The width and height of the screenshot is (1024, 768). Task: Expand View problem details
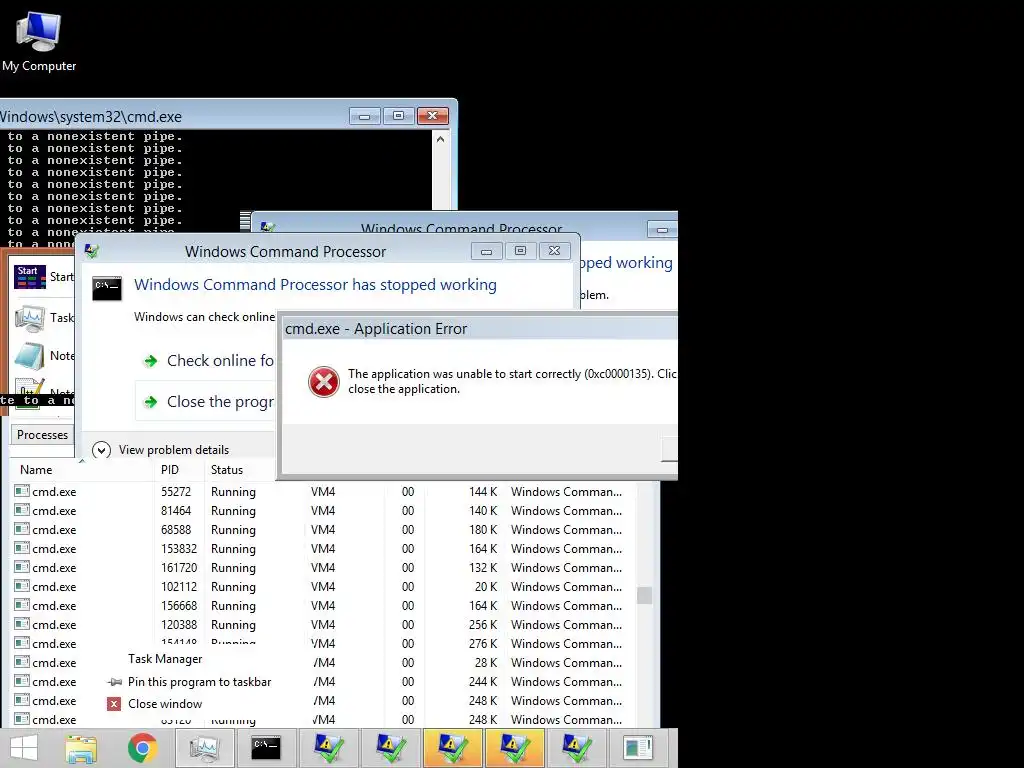(161, 450)
